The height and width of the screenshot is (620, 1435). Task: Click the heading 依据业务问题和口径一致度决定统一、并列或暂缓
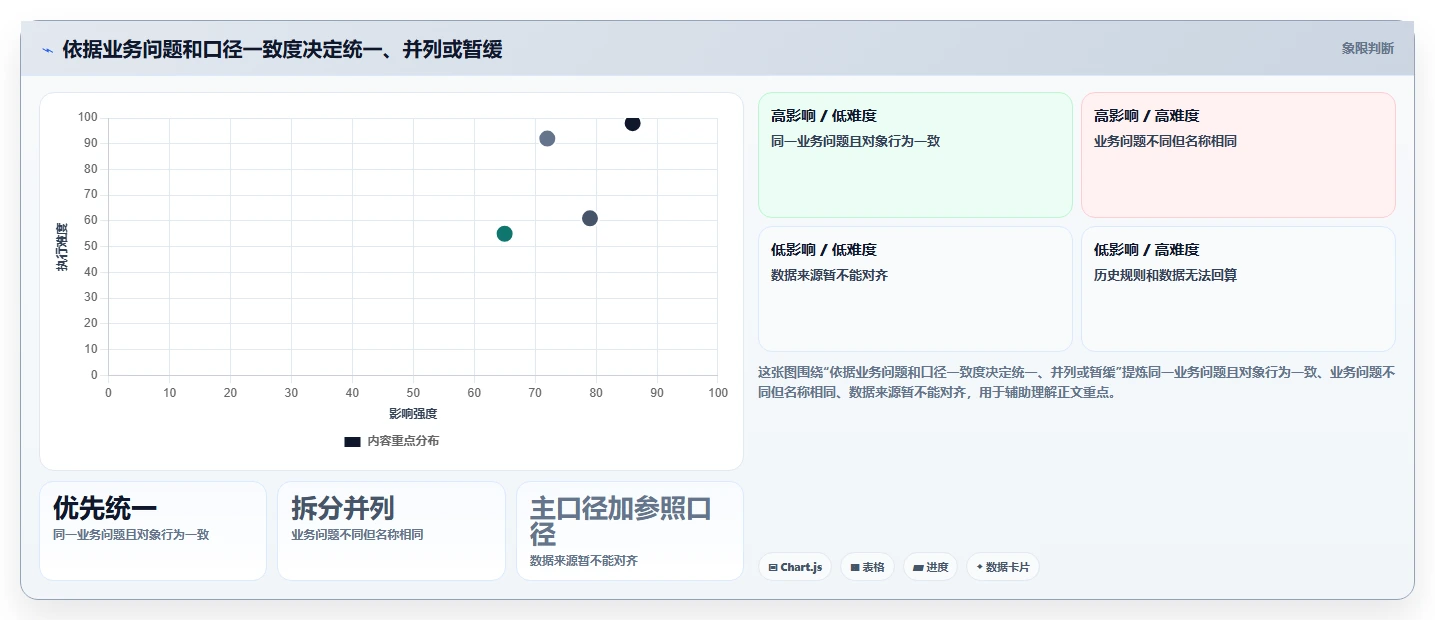pyautogui.click(x=282, y=49)
